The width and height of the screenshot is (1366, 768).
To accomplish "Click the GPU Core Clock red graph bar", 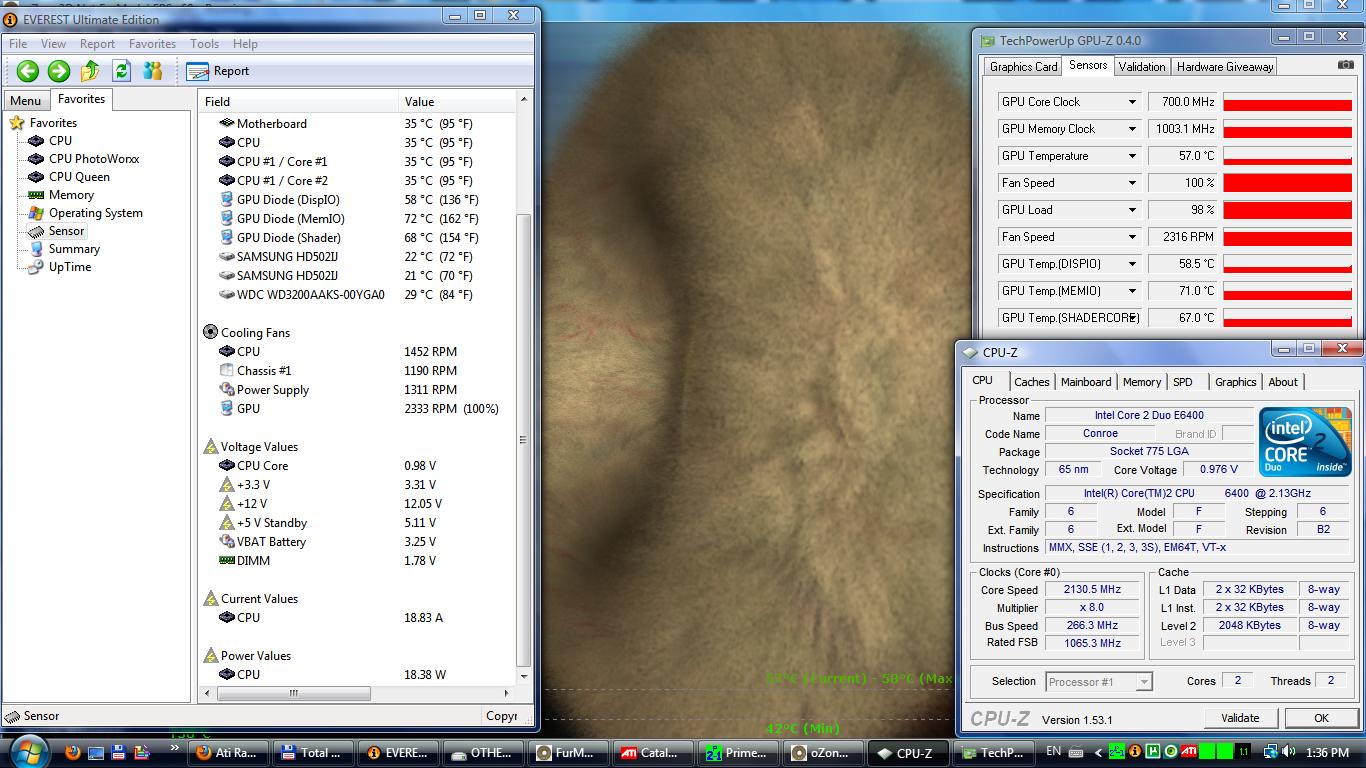I will [x=1287, y=102].
